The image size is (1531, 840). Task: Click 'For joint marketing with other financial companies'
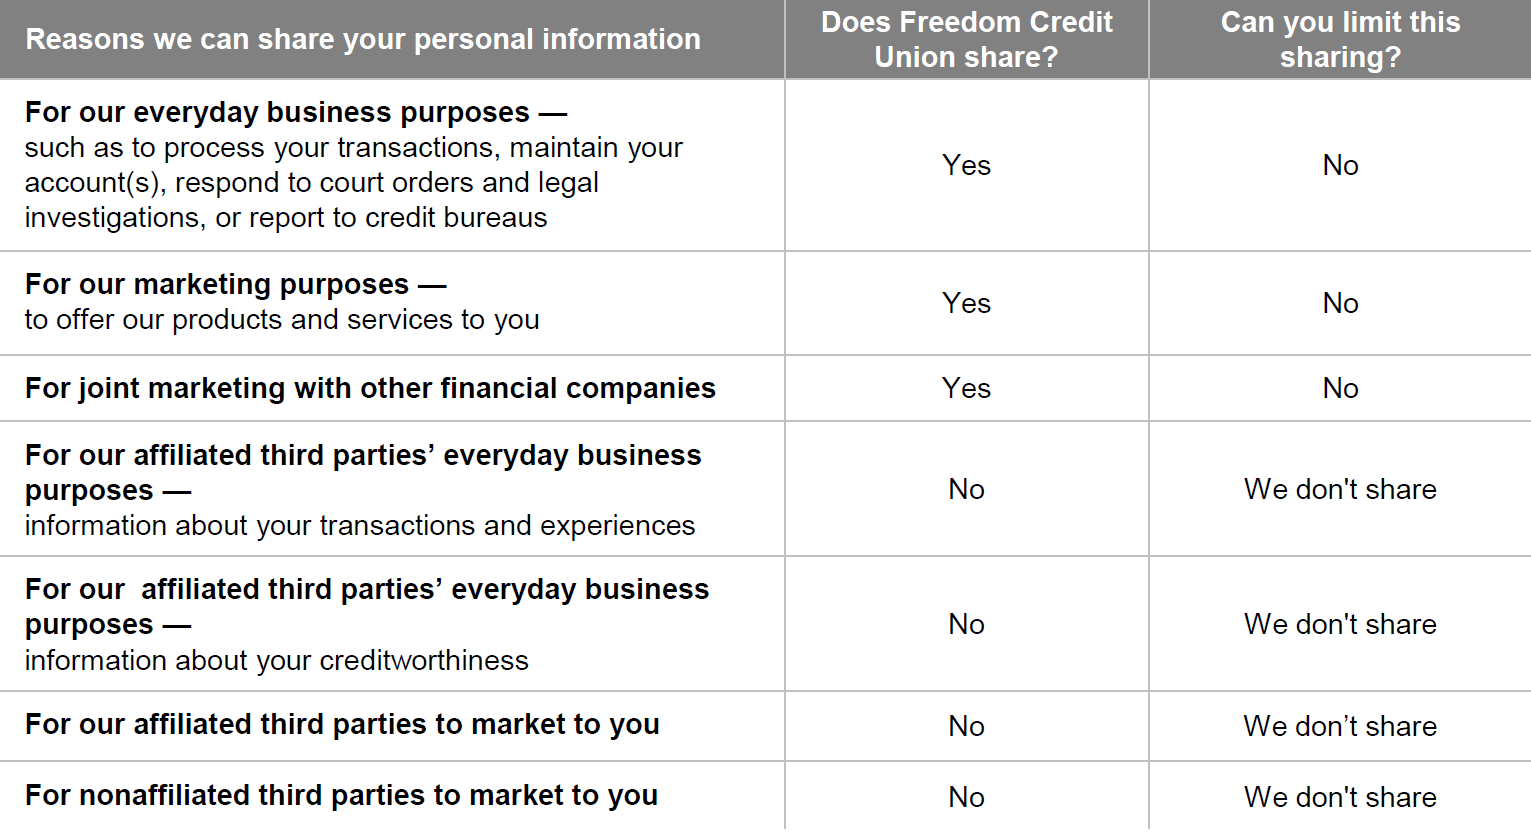(x=370, y=388)
